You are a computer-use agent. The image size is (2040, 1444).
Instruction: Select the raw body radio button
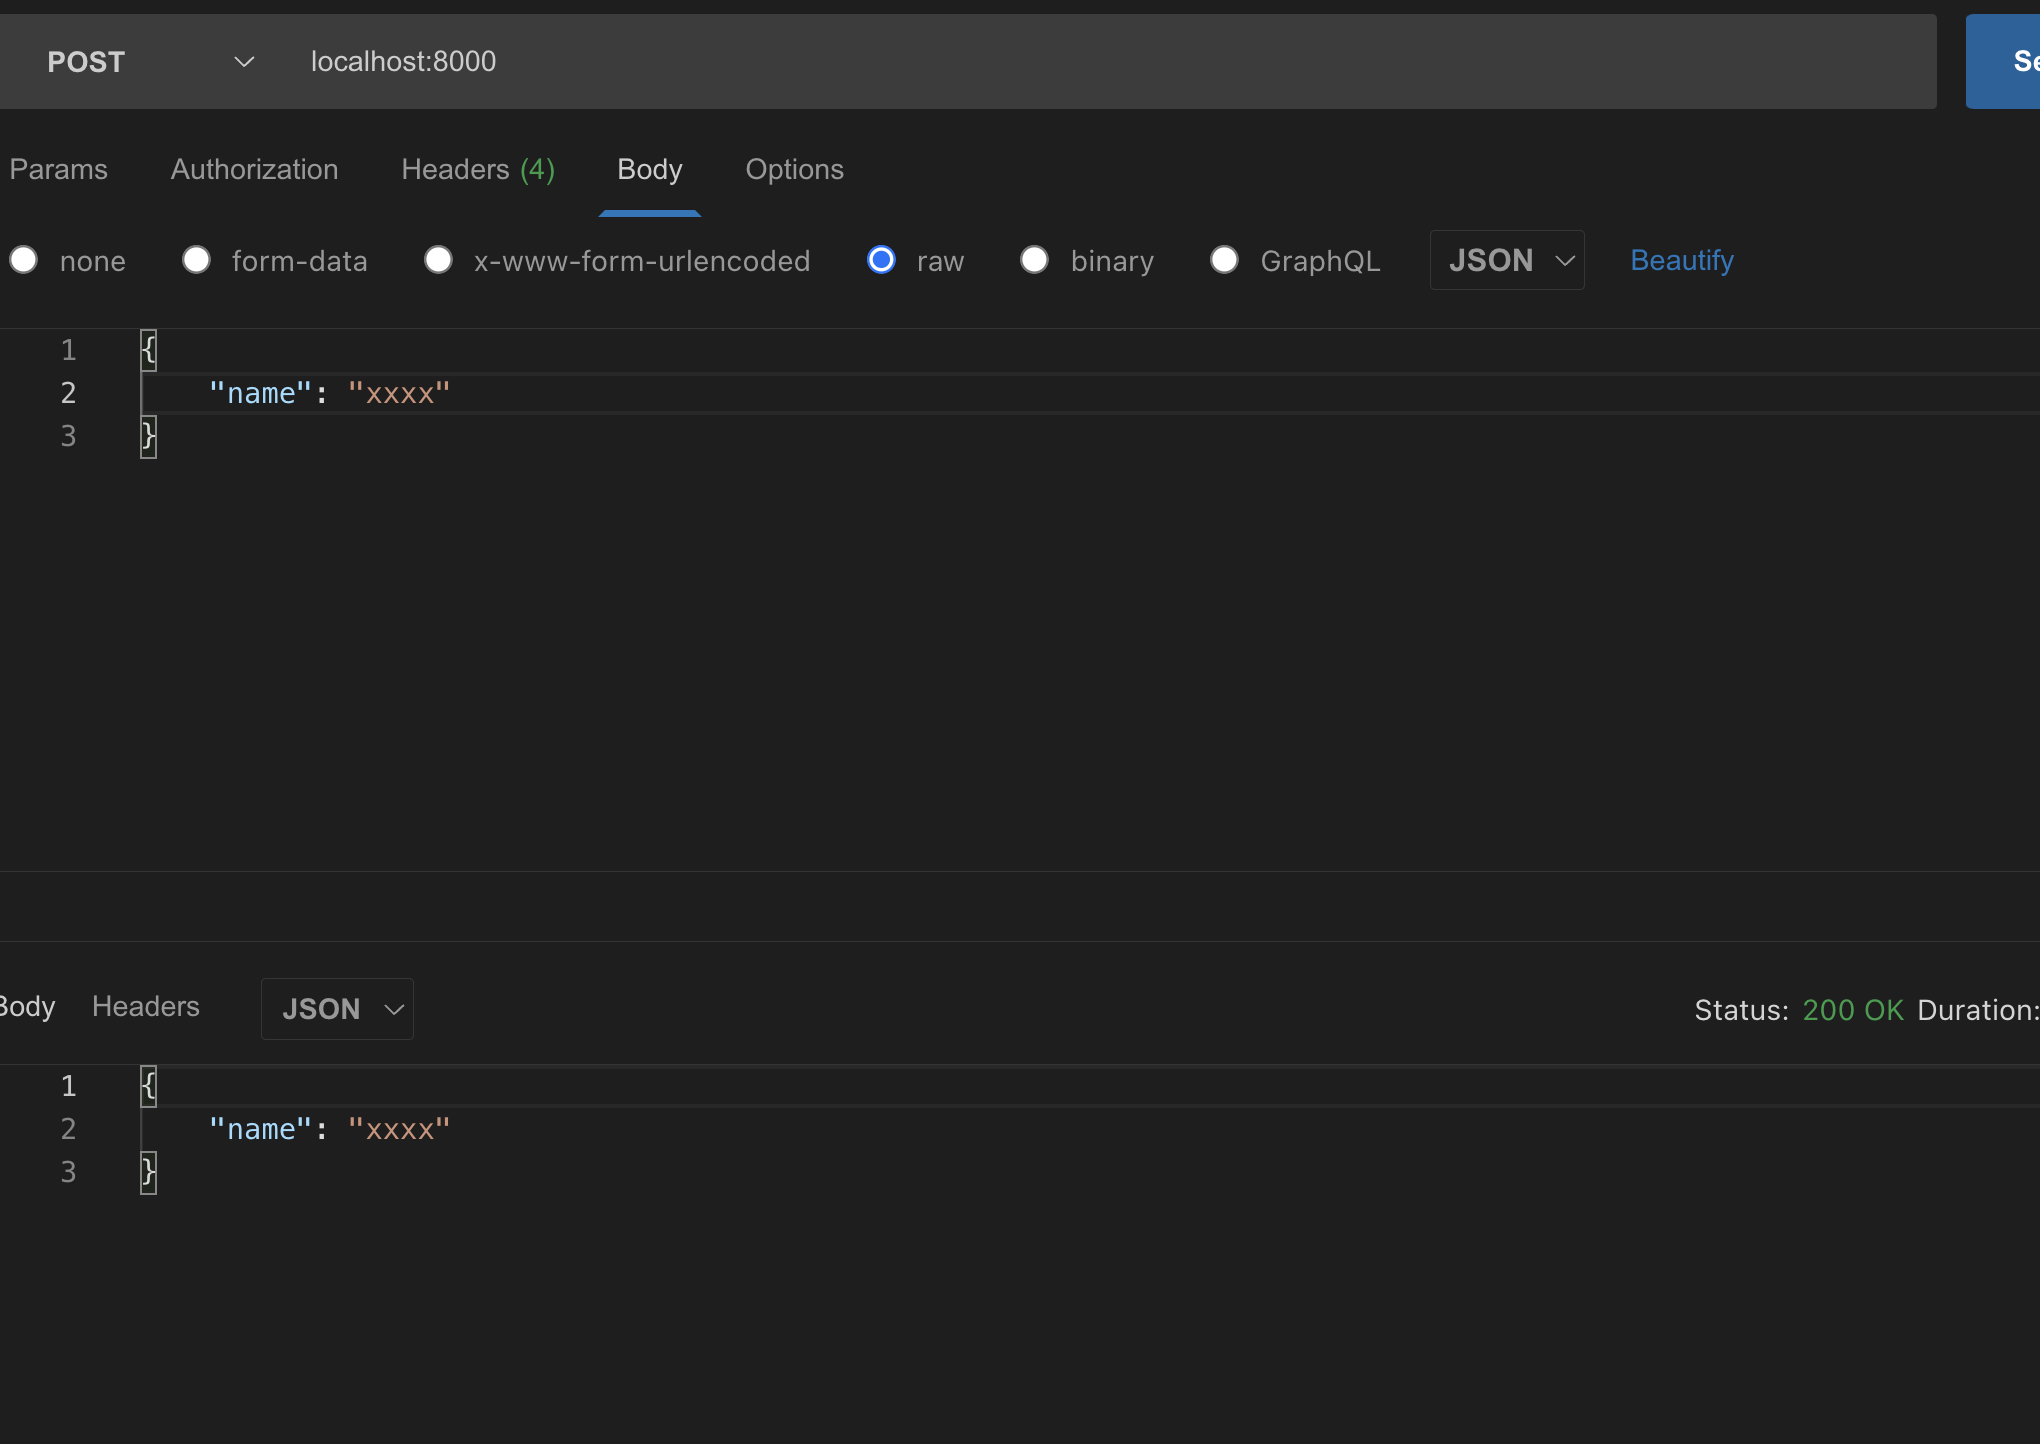pos(881,260)
